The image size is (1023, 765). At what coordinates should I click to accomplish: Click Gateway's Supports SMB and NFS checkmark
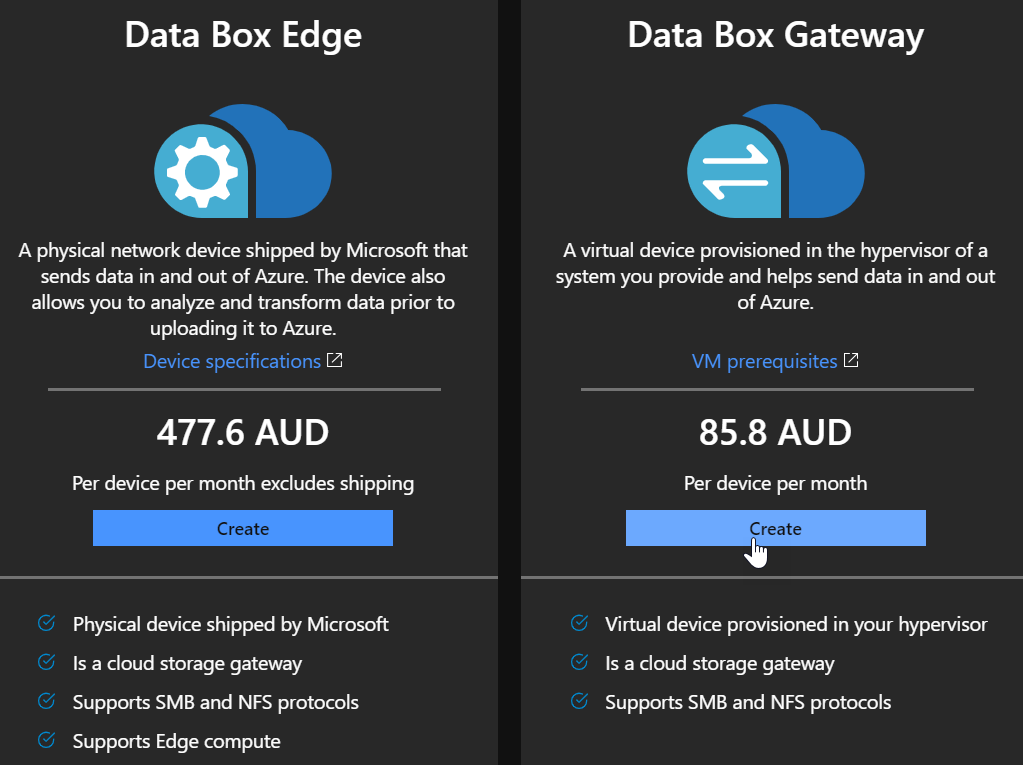(x=579, y=701)
